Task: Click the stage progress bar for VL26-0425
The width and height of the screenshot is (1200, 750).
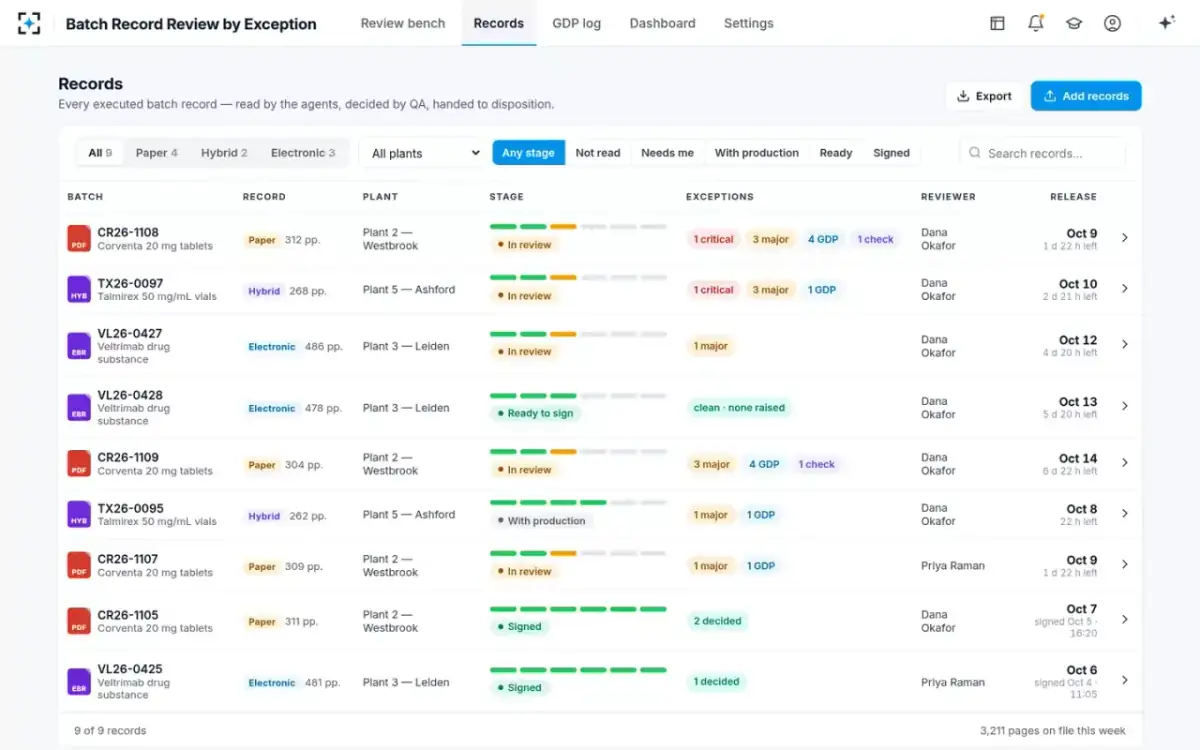Action: pos(578,670)
